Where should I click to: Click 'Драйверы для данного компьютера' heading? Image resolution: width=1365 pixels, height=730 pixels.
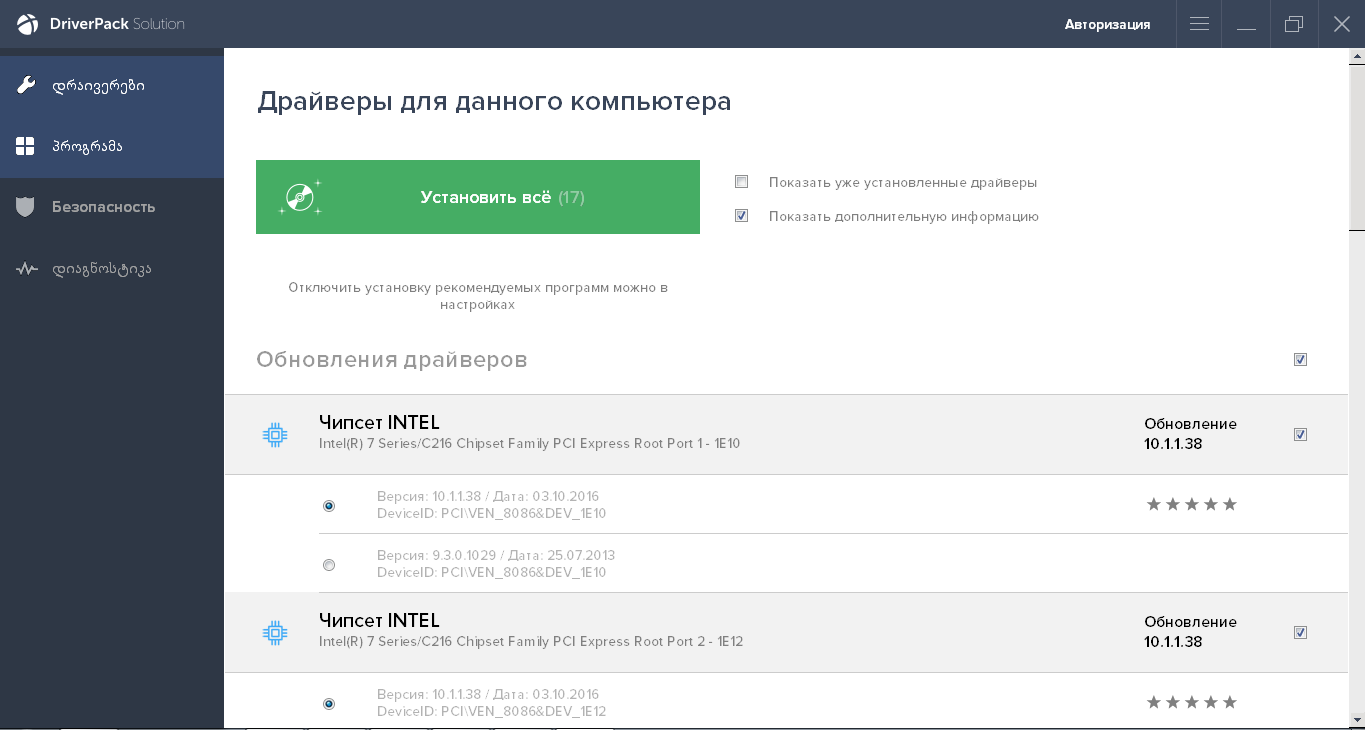(494, 102)
